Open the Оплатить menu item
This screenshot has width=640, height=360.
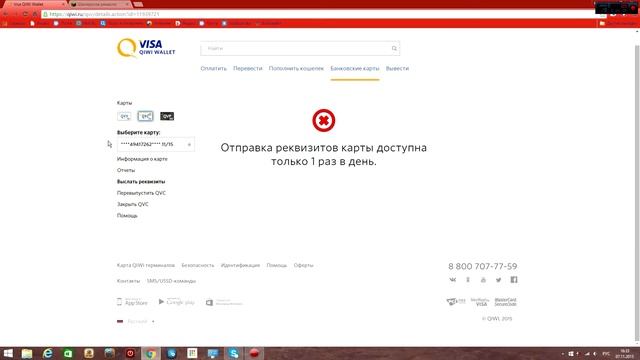(213, 69)
